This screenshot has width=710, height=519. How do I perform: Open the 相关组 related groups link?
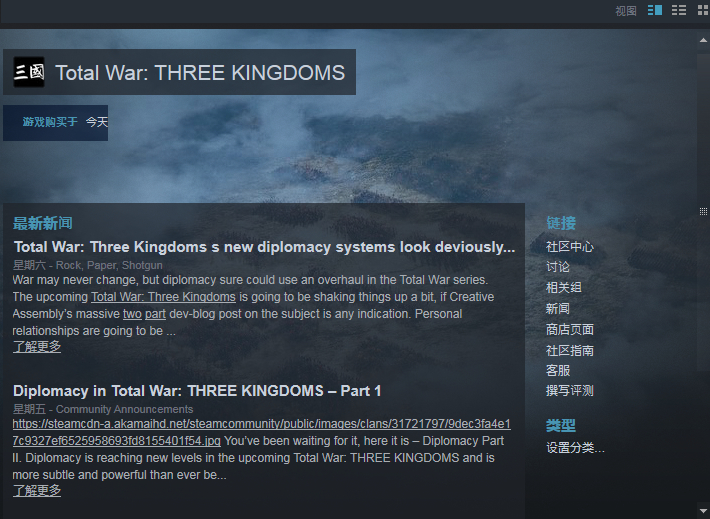point(564,288)
